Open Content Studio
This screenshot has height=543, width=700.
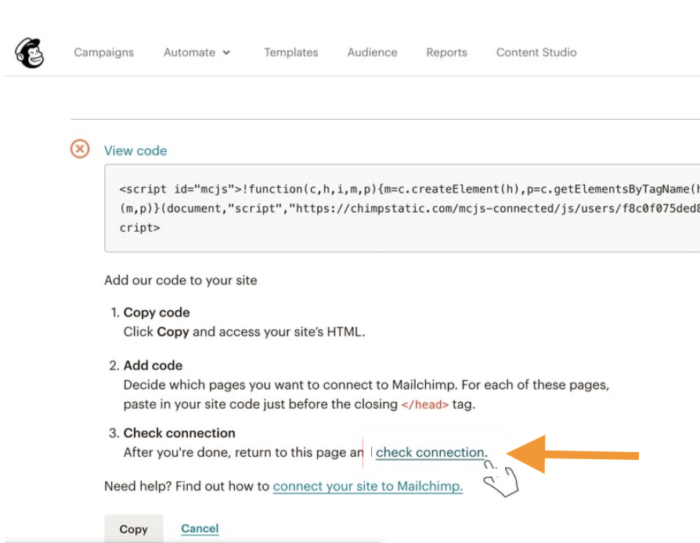[536, 52]
